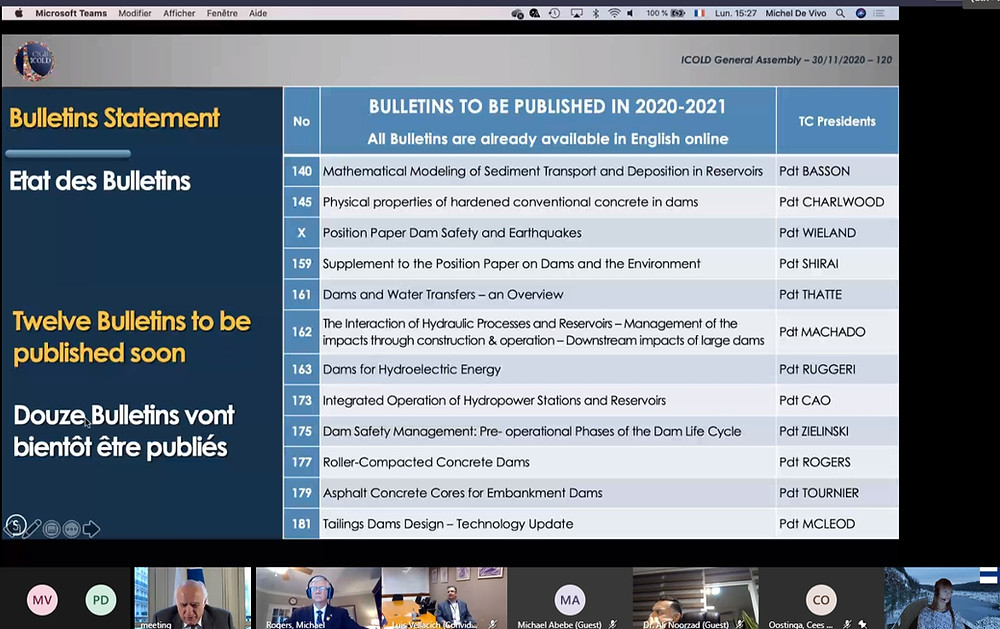Image resolution: width=1000 pixels, height=629 pixels.
Task: Open the Fenêtre menu
Action: (222, 13)
